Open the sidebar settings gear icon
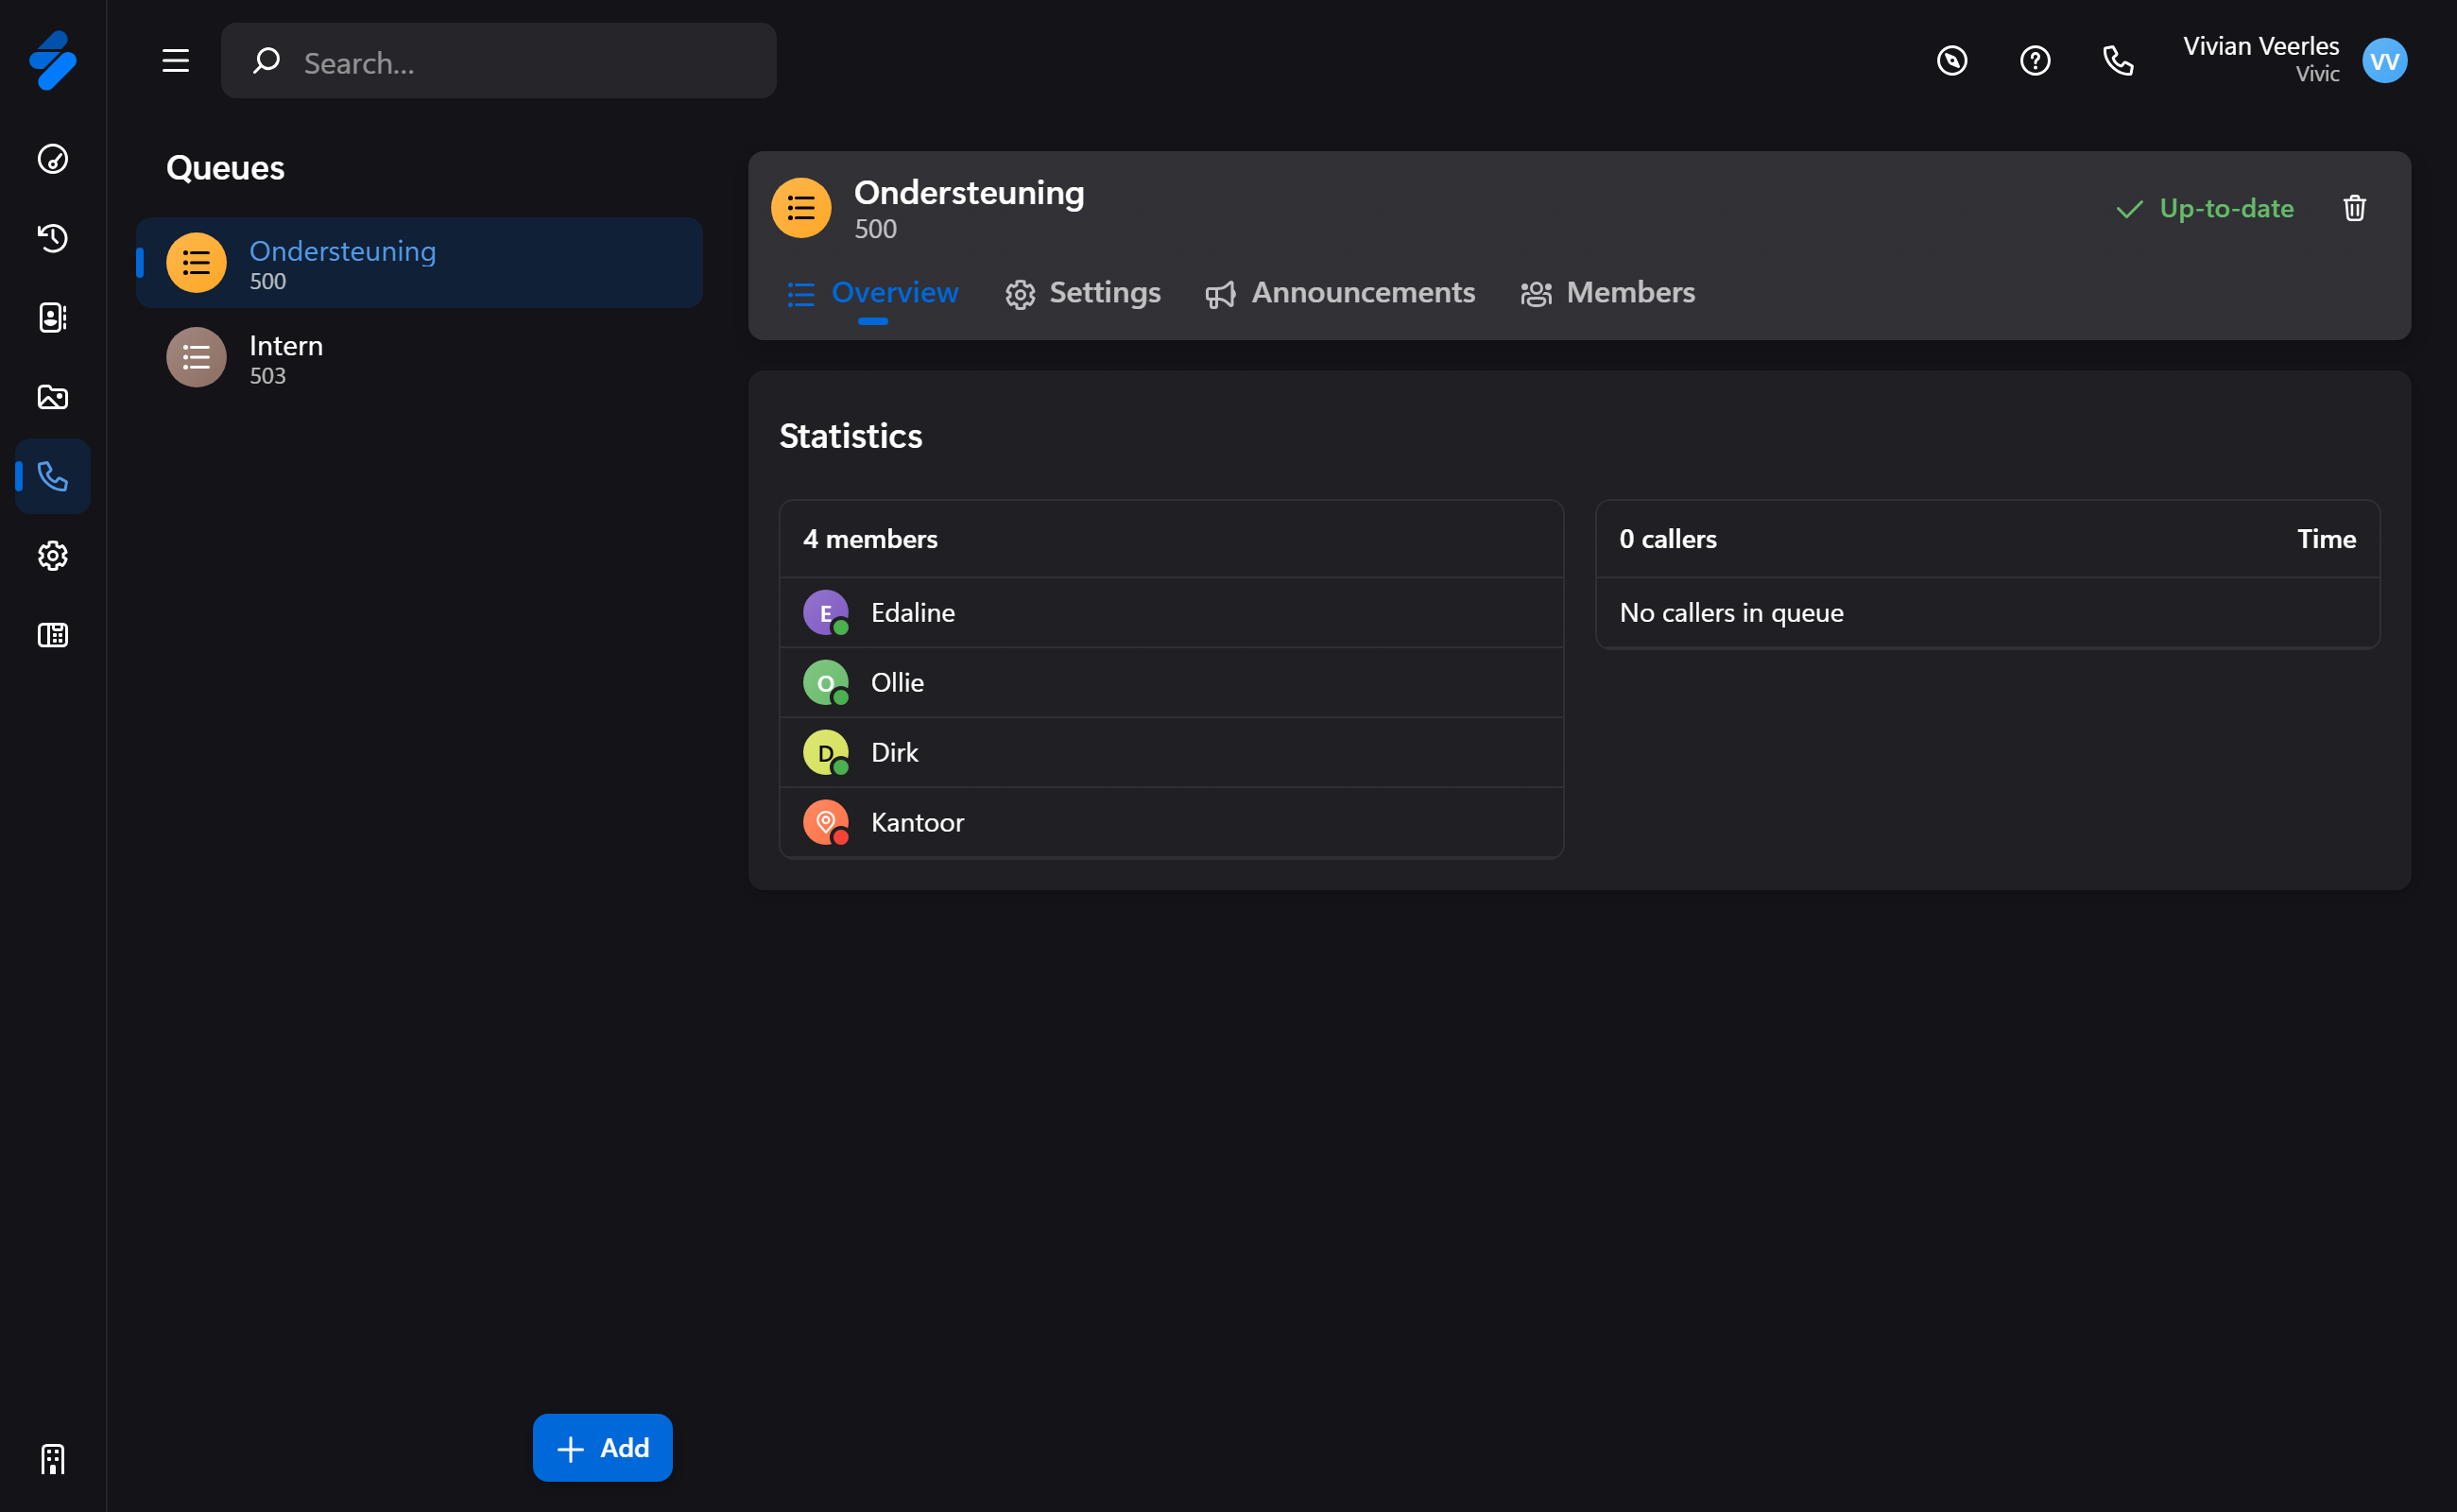This screenshot has width=2457, height=1512. [x=52, y=556]
